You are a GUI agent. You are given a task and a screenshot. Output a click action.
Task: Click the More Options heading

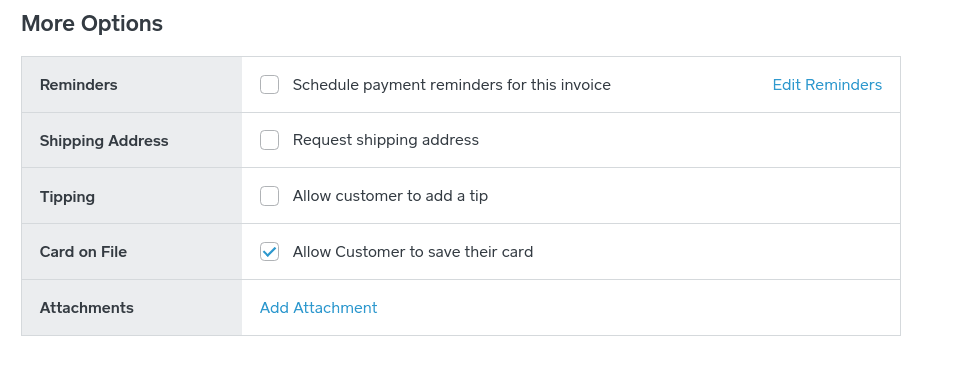pyautogui.click(x=92, y=23)
